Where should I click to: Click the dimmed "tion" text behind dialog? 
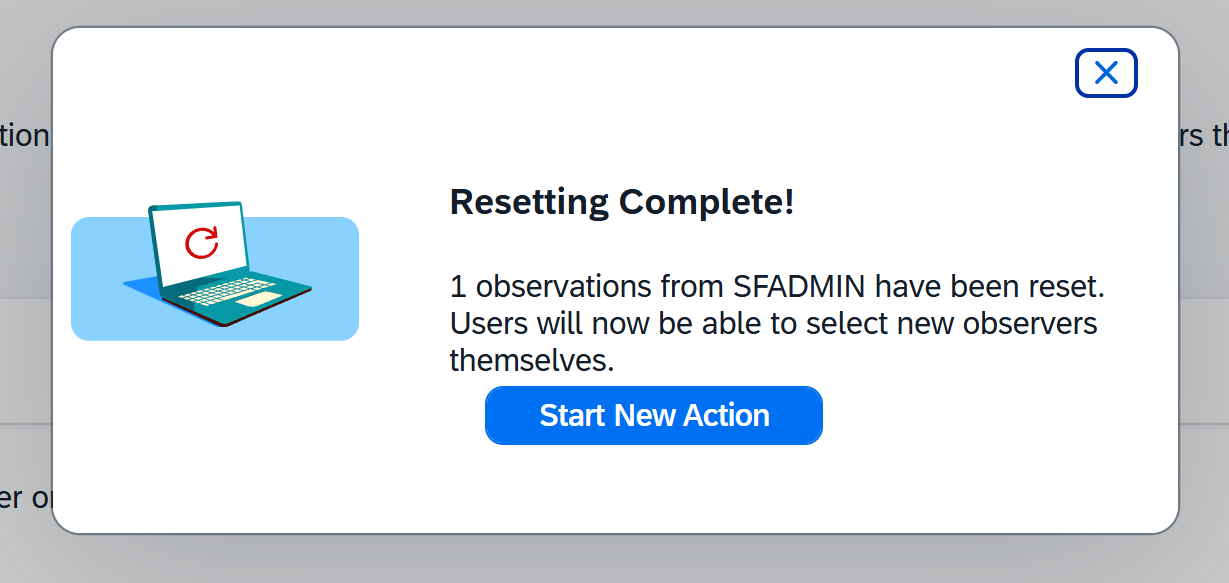25,135
